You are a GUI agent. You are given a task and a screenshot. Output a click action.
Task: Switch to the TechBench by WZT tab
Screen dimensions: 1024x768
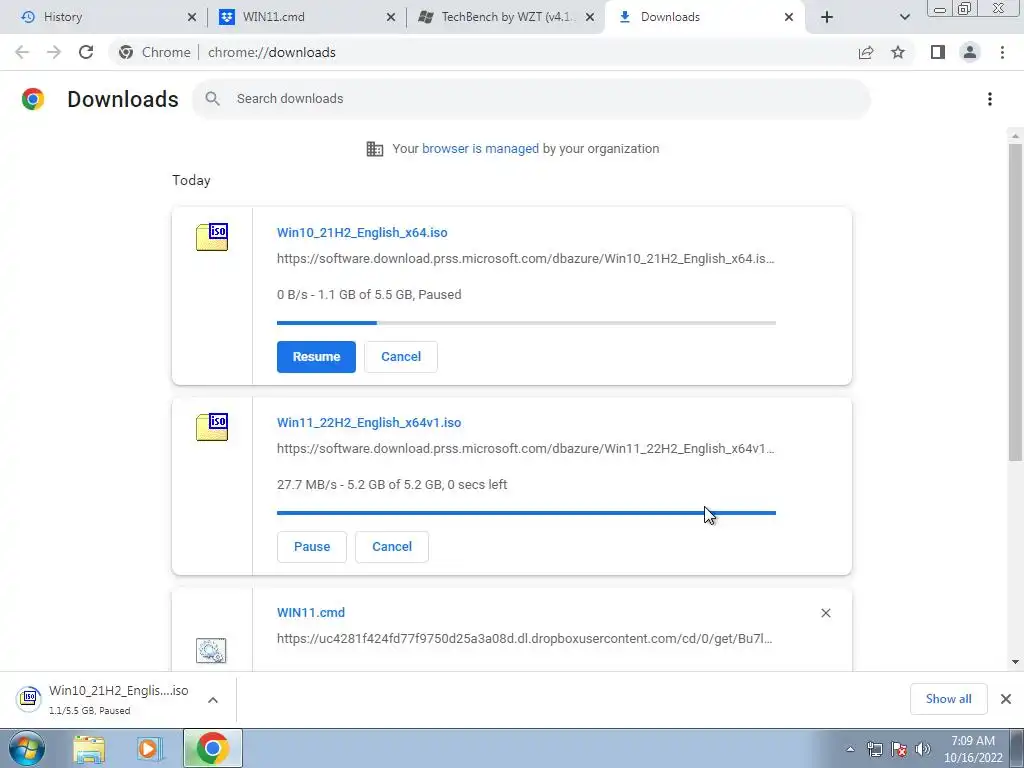pos(505,17)
